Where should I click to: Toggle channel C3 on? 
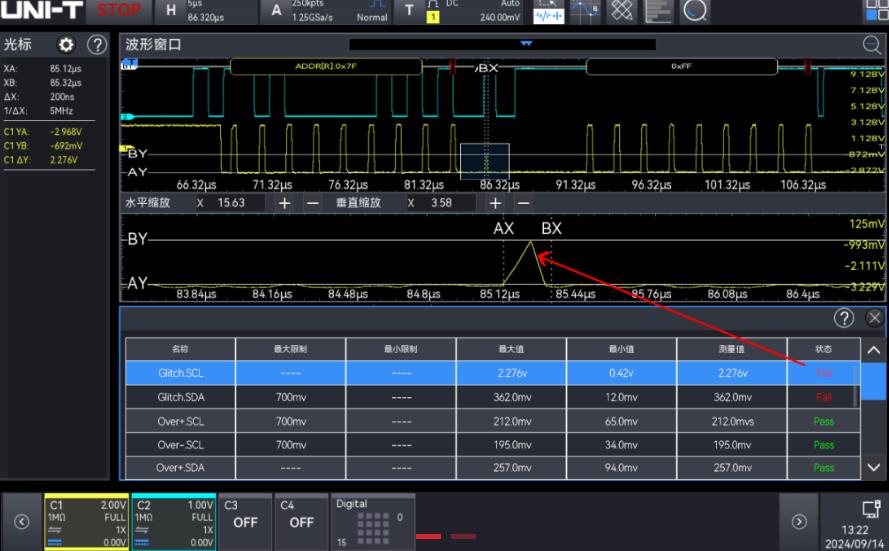pos(245,520)
